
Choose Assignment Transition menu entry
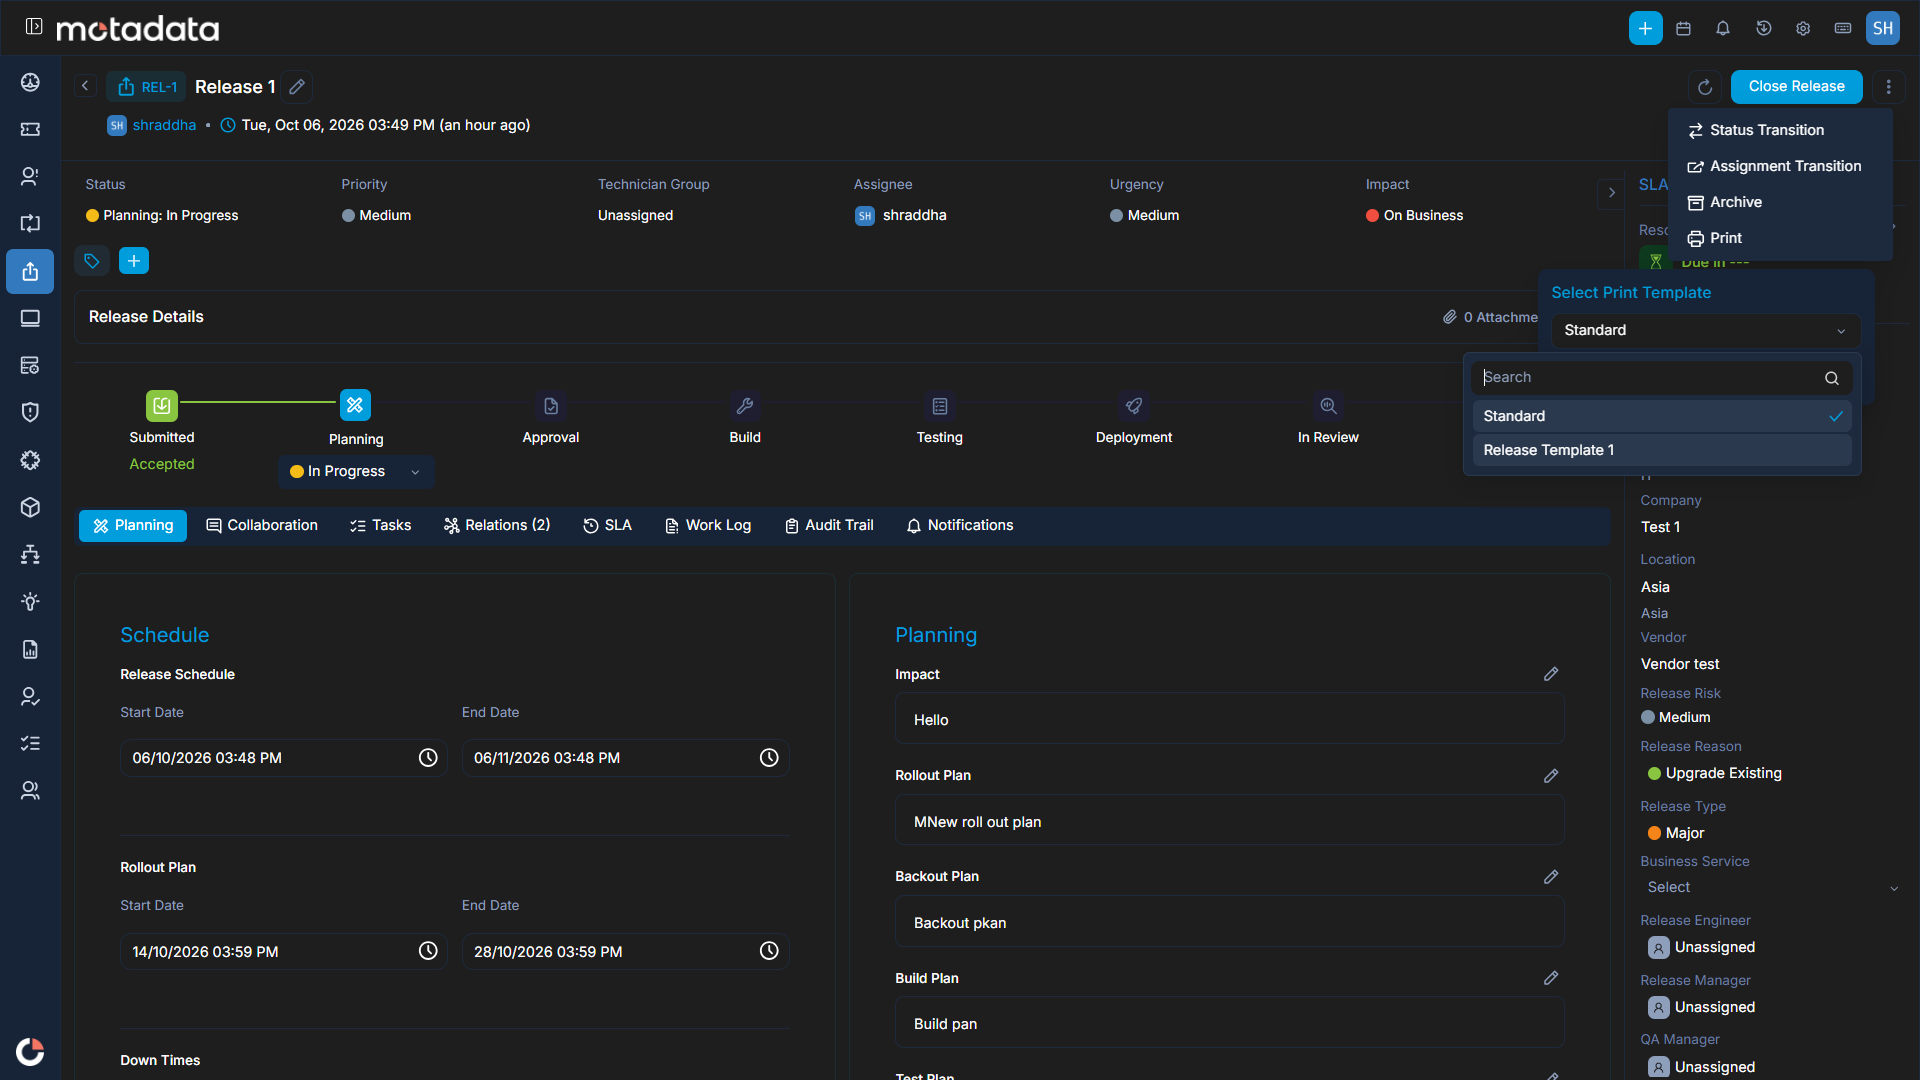point(1775,166)
